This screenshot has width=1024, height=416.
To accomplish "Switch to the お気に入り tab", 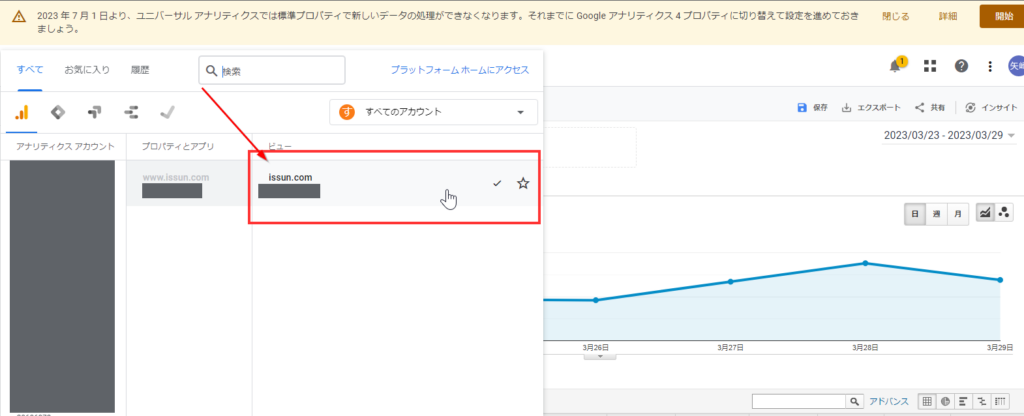I will click(x=87, y=70).
